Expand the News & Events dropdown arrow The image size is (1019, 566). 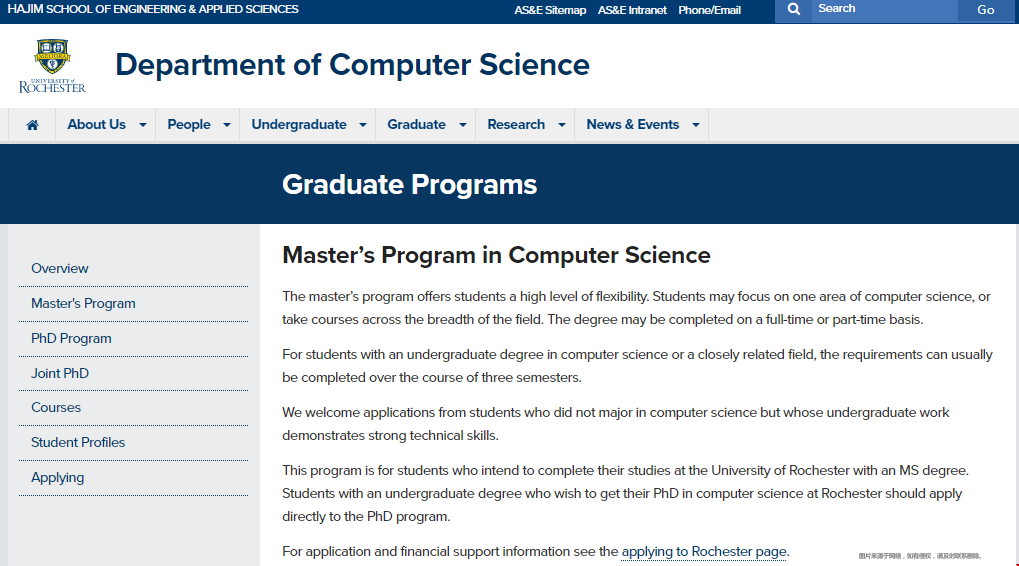tap(696, 125)
